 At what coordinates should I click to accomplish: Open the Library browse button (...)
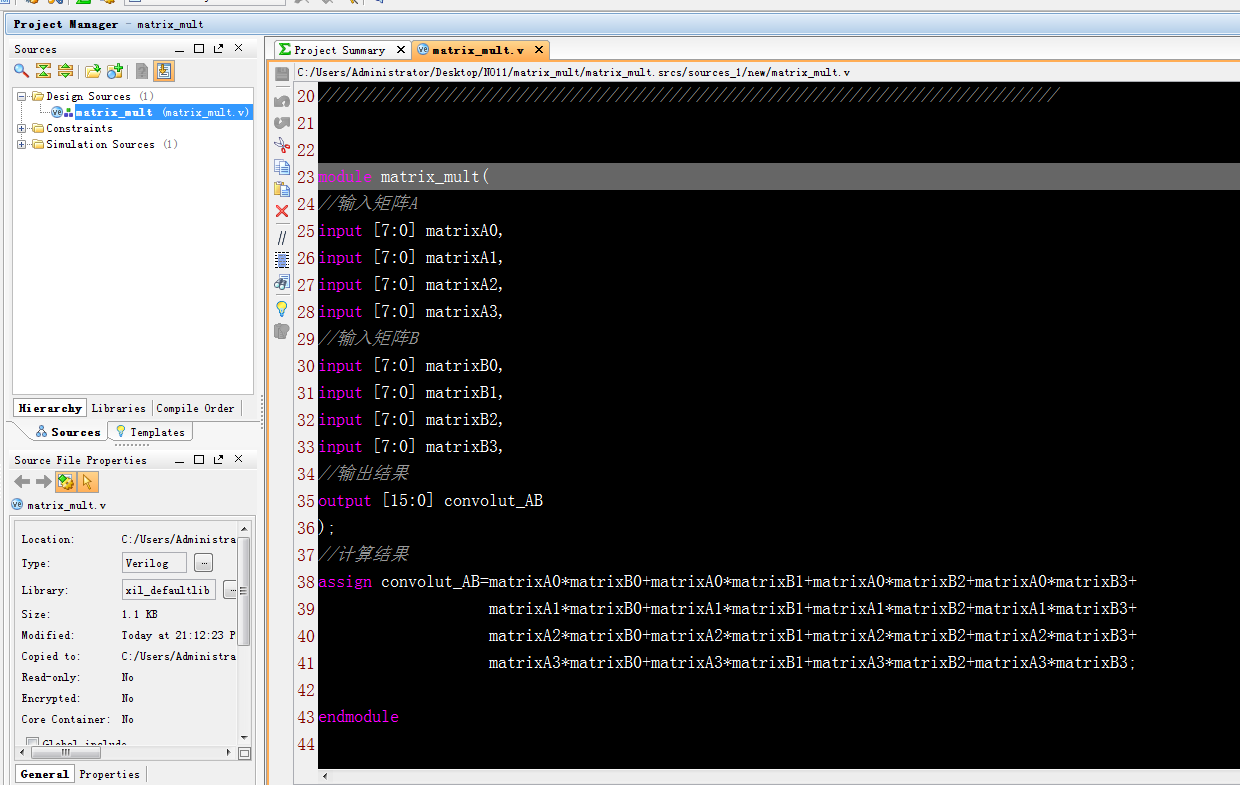(231, 590)
